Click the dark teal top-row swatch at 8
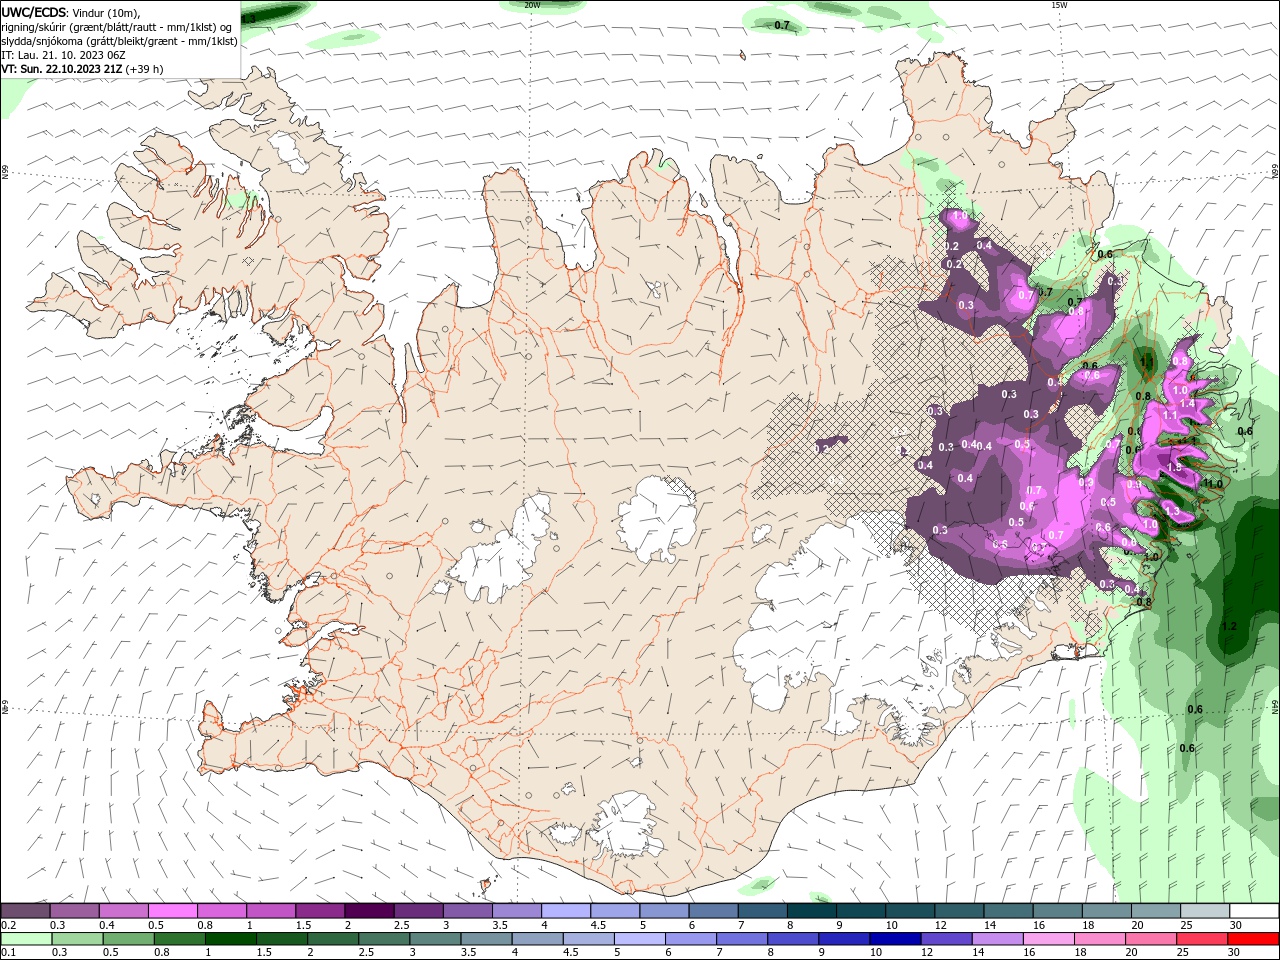 click(810, 911)
